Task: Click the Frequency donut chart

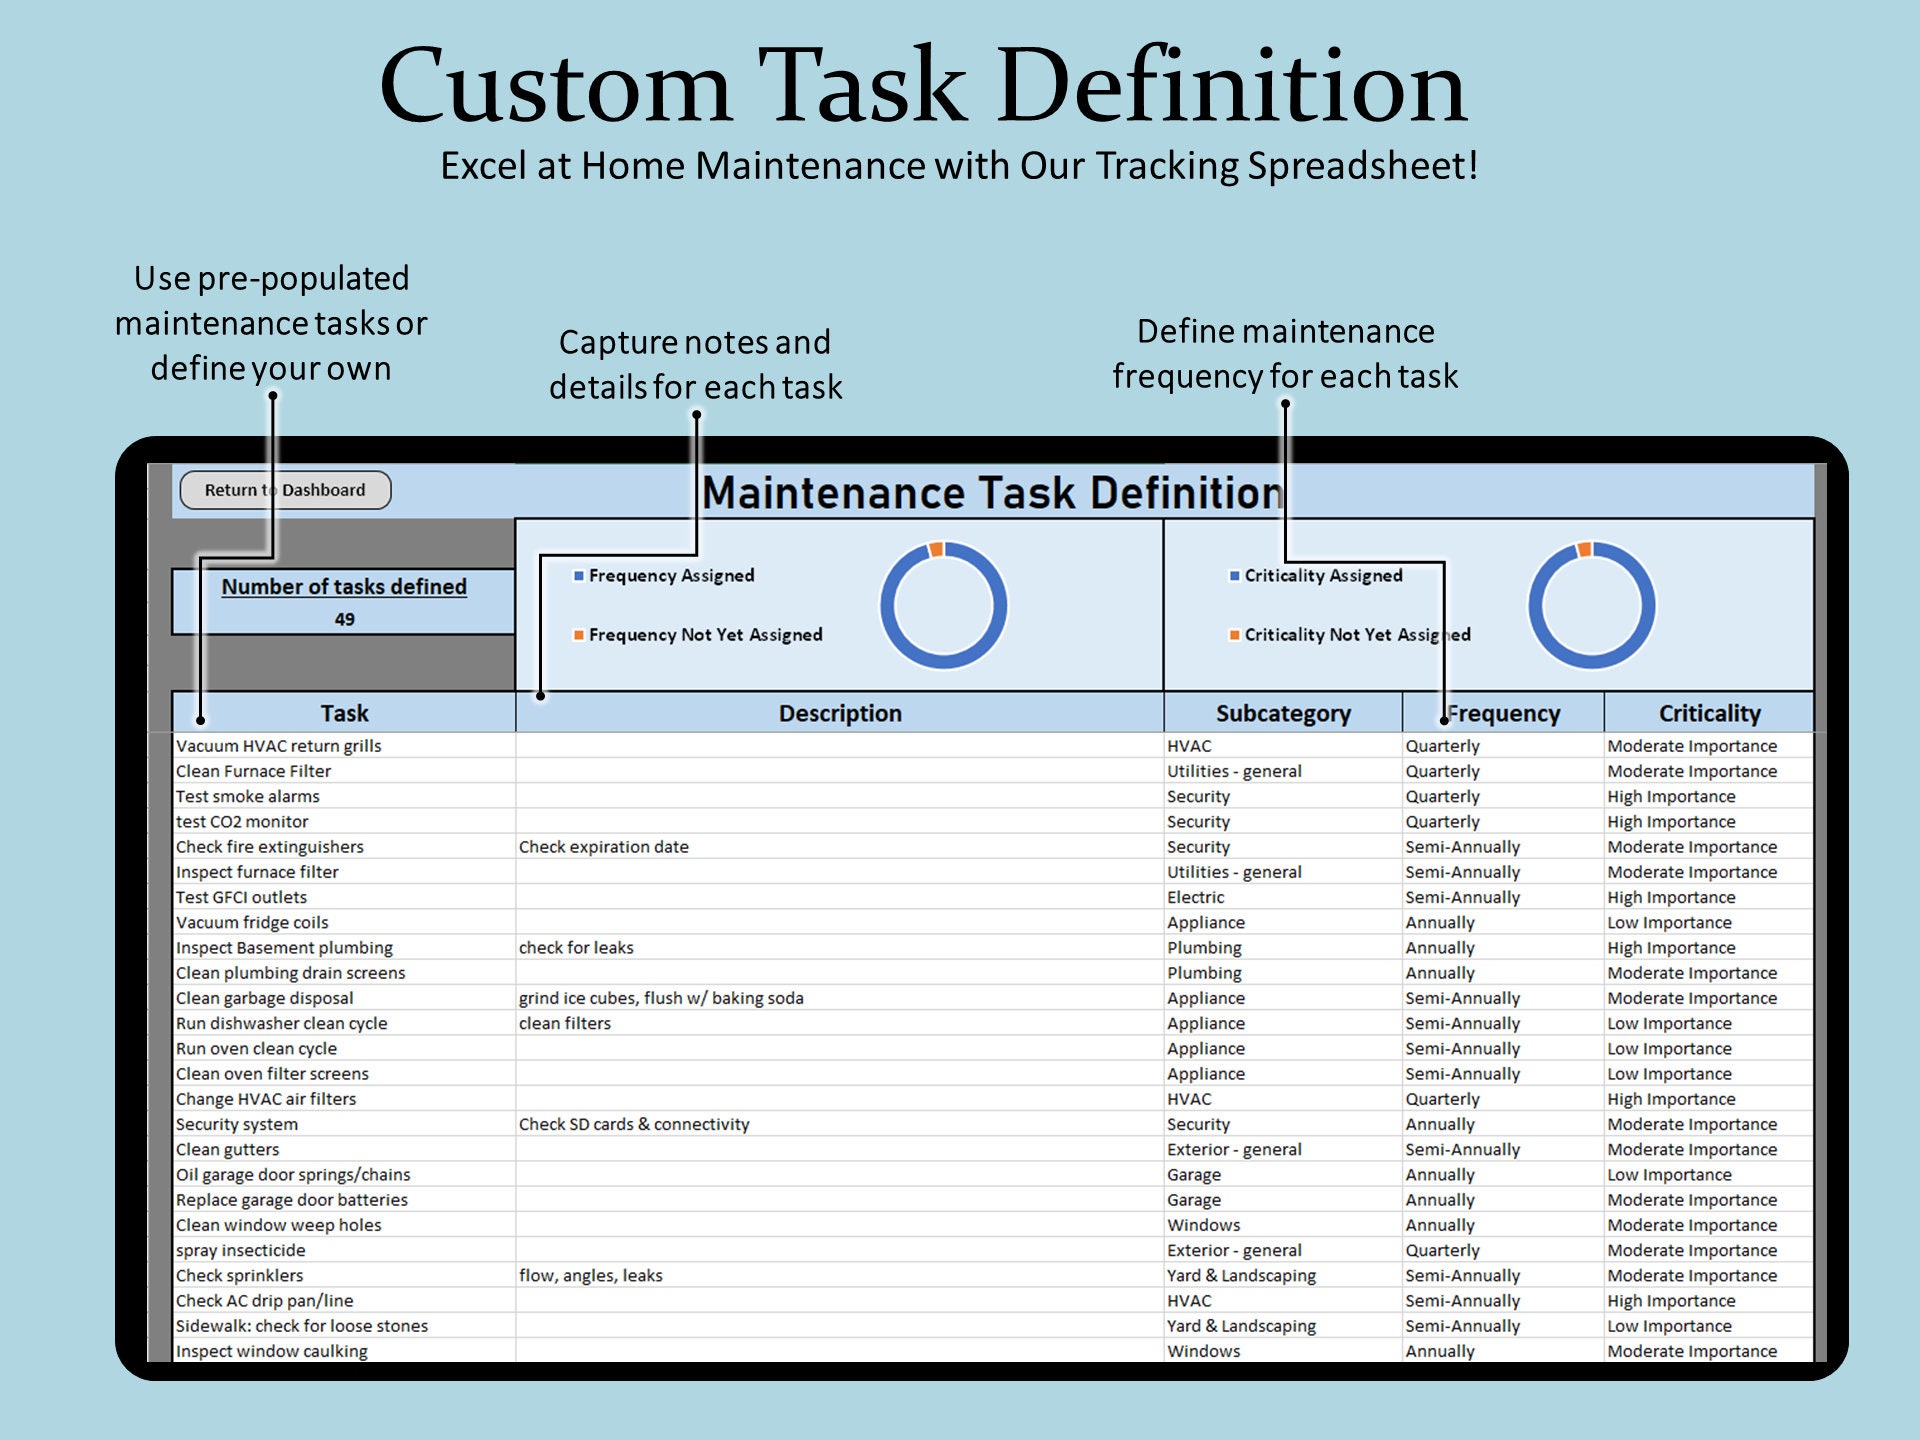Action: click(943, 605)
